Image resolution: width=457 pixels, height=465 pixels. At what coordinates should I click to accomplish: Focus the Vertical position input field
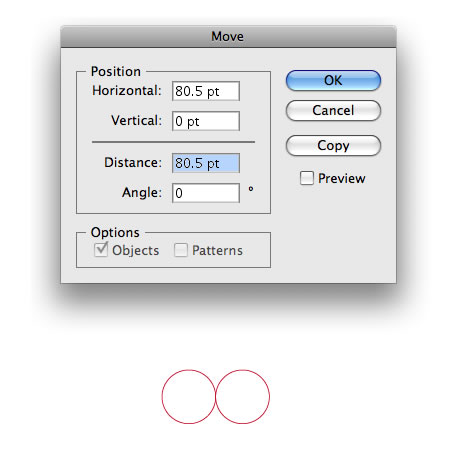206,121
